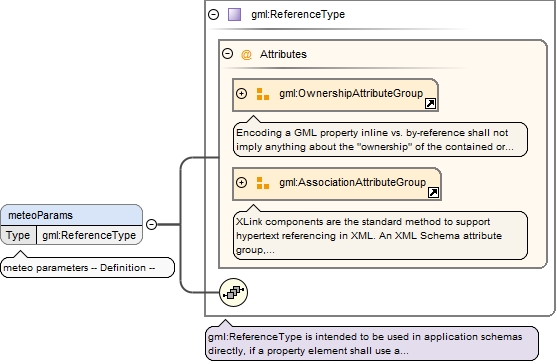Screen dimensions: 557x364
Task: Expand gml:OwnershipAttributeGroup node
Action: coord(242,93)
